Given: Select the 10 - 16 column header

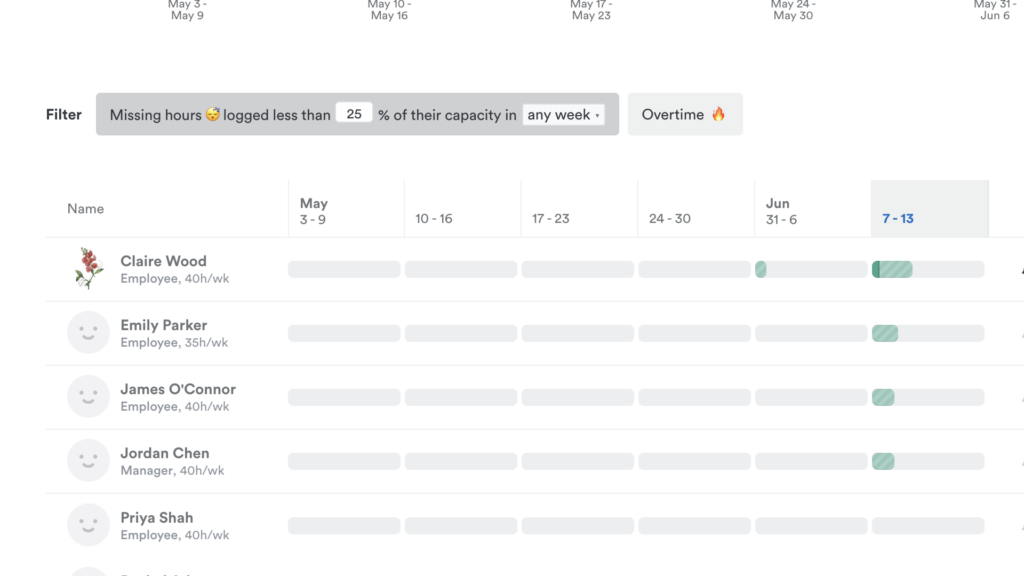Looking at the screenshot, I should coord(462,209).
